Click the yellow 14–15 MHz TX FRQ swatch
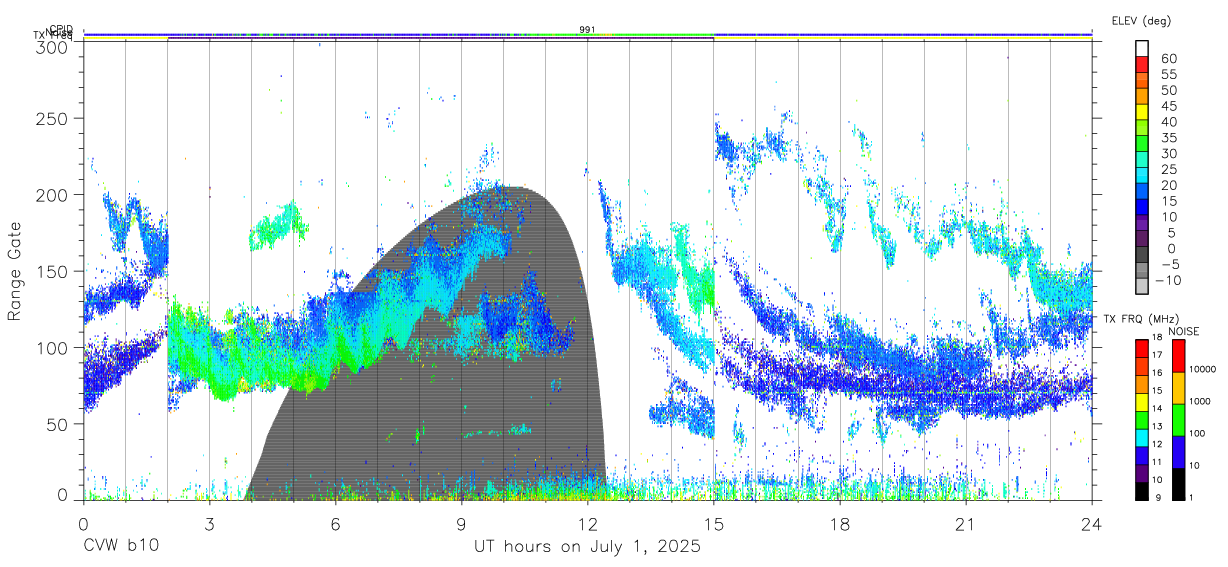Screen dimensions: 1228x567 1142,401
